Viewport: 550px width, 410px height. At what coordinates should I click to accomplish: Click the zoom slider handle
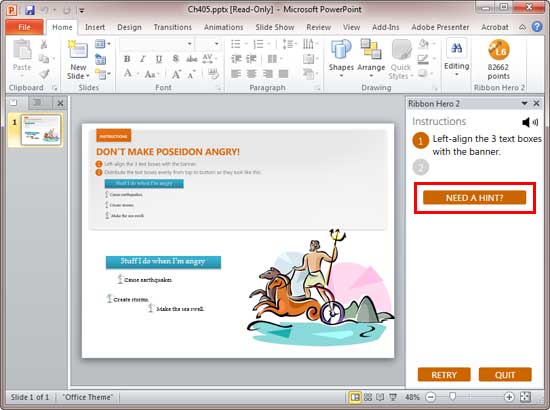[x=452, y=397]
